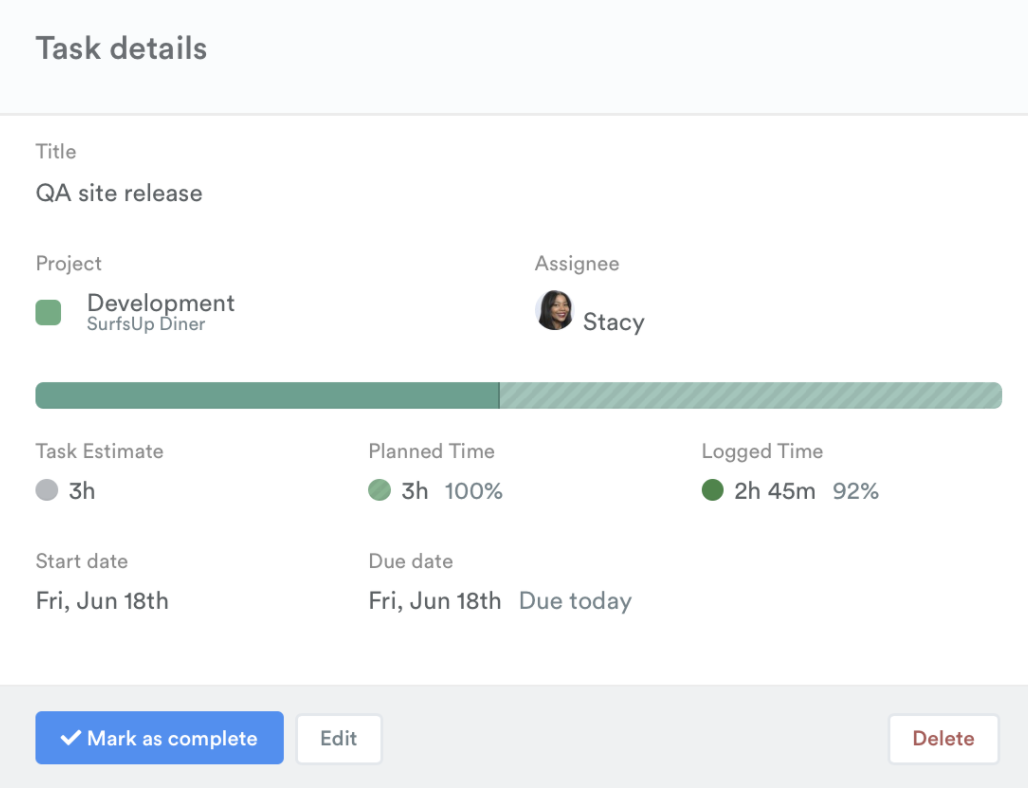
Task: Click the QA site release title
Action: [x=119, y=193]
